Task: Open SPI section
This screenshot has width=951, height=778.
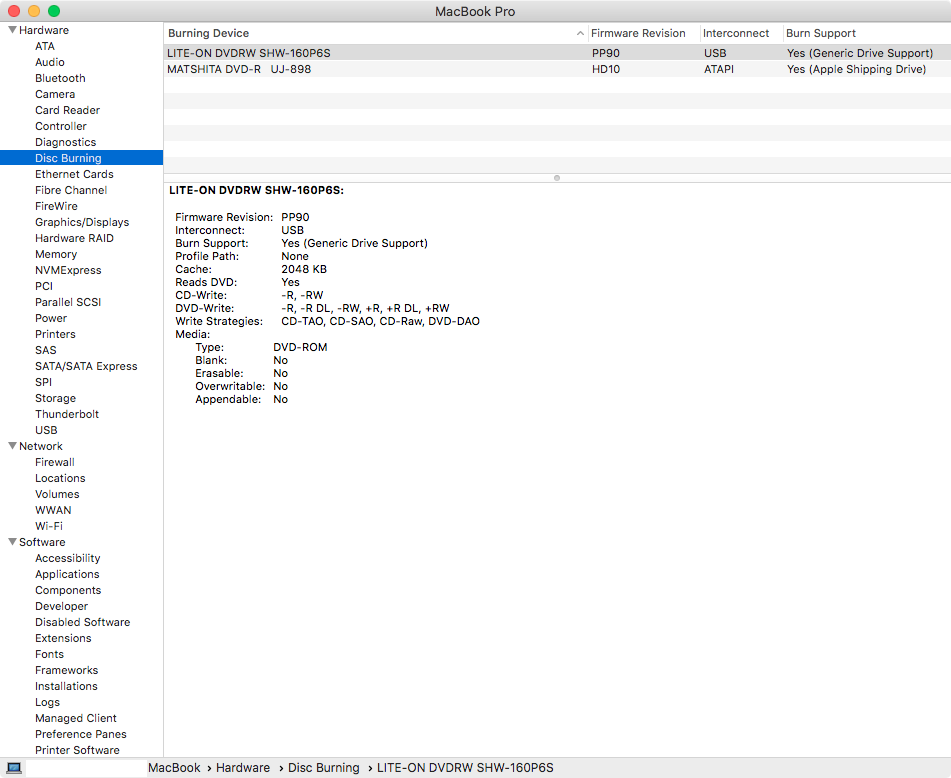Action: [x=44, y=382]
